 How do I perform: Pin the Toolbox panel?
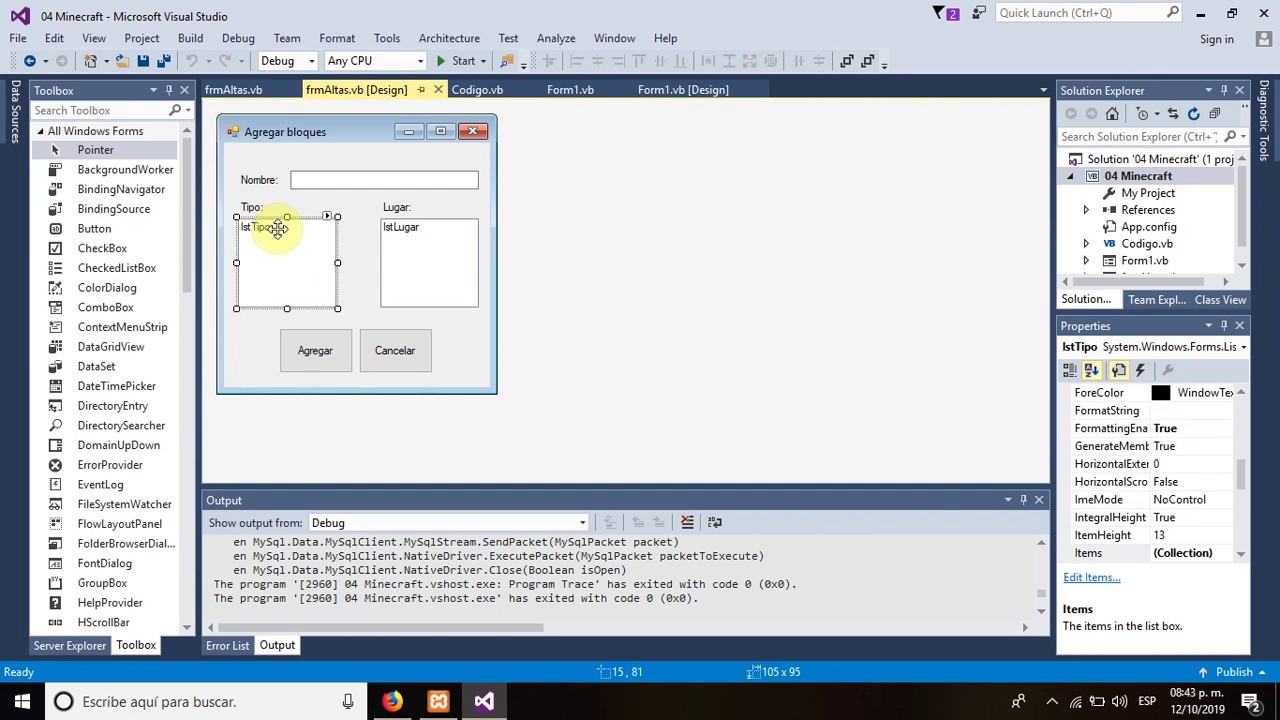168,90
